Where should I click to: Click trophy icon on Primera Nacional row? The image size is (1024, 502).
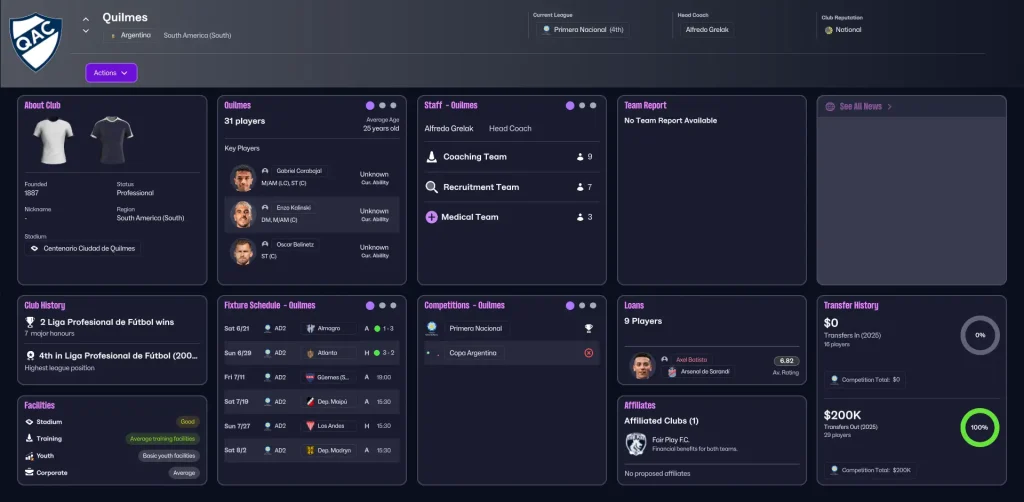click(588, 328)
